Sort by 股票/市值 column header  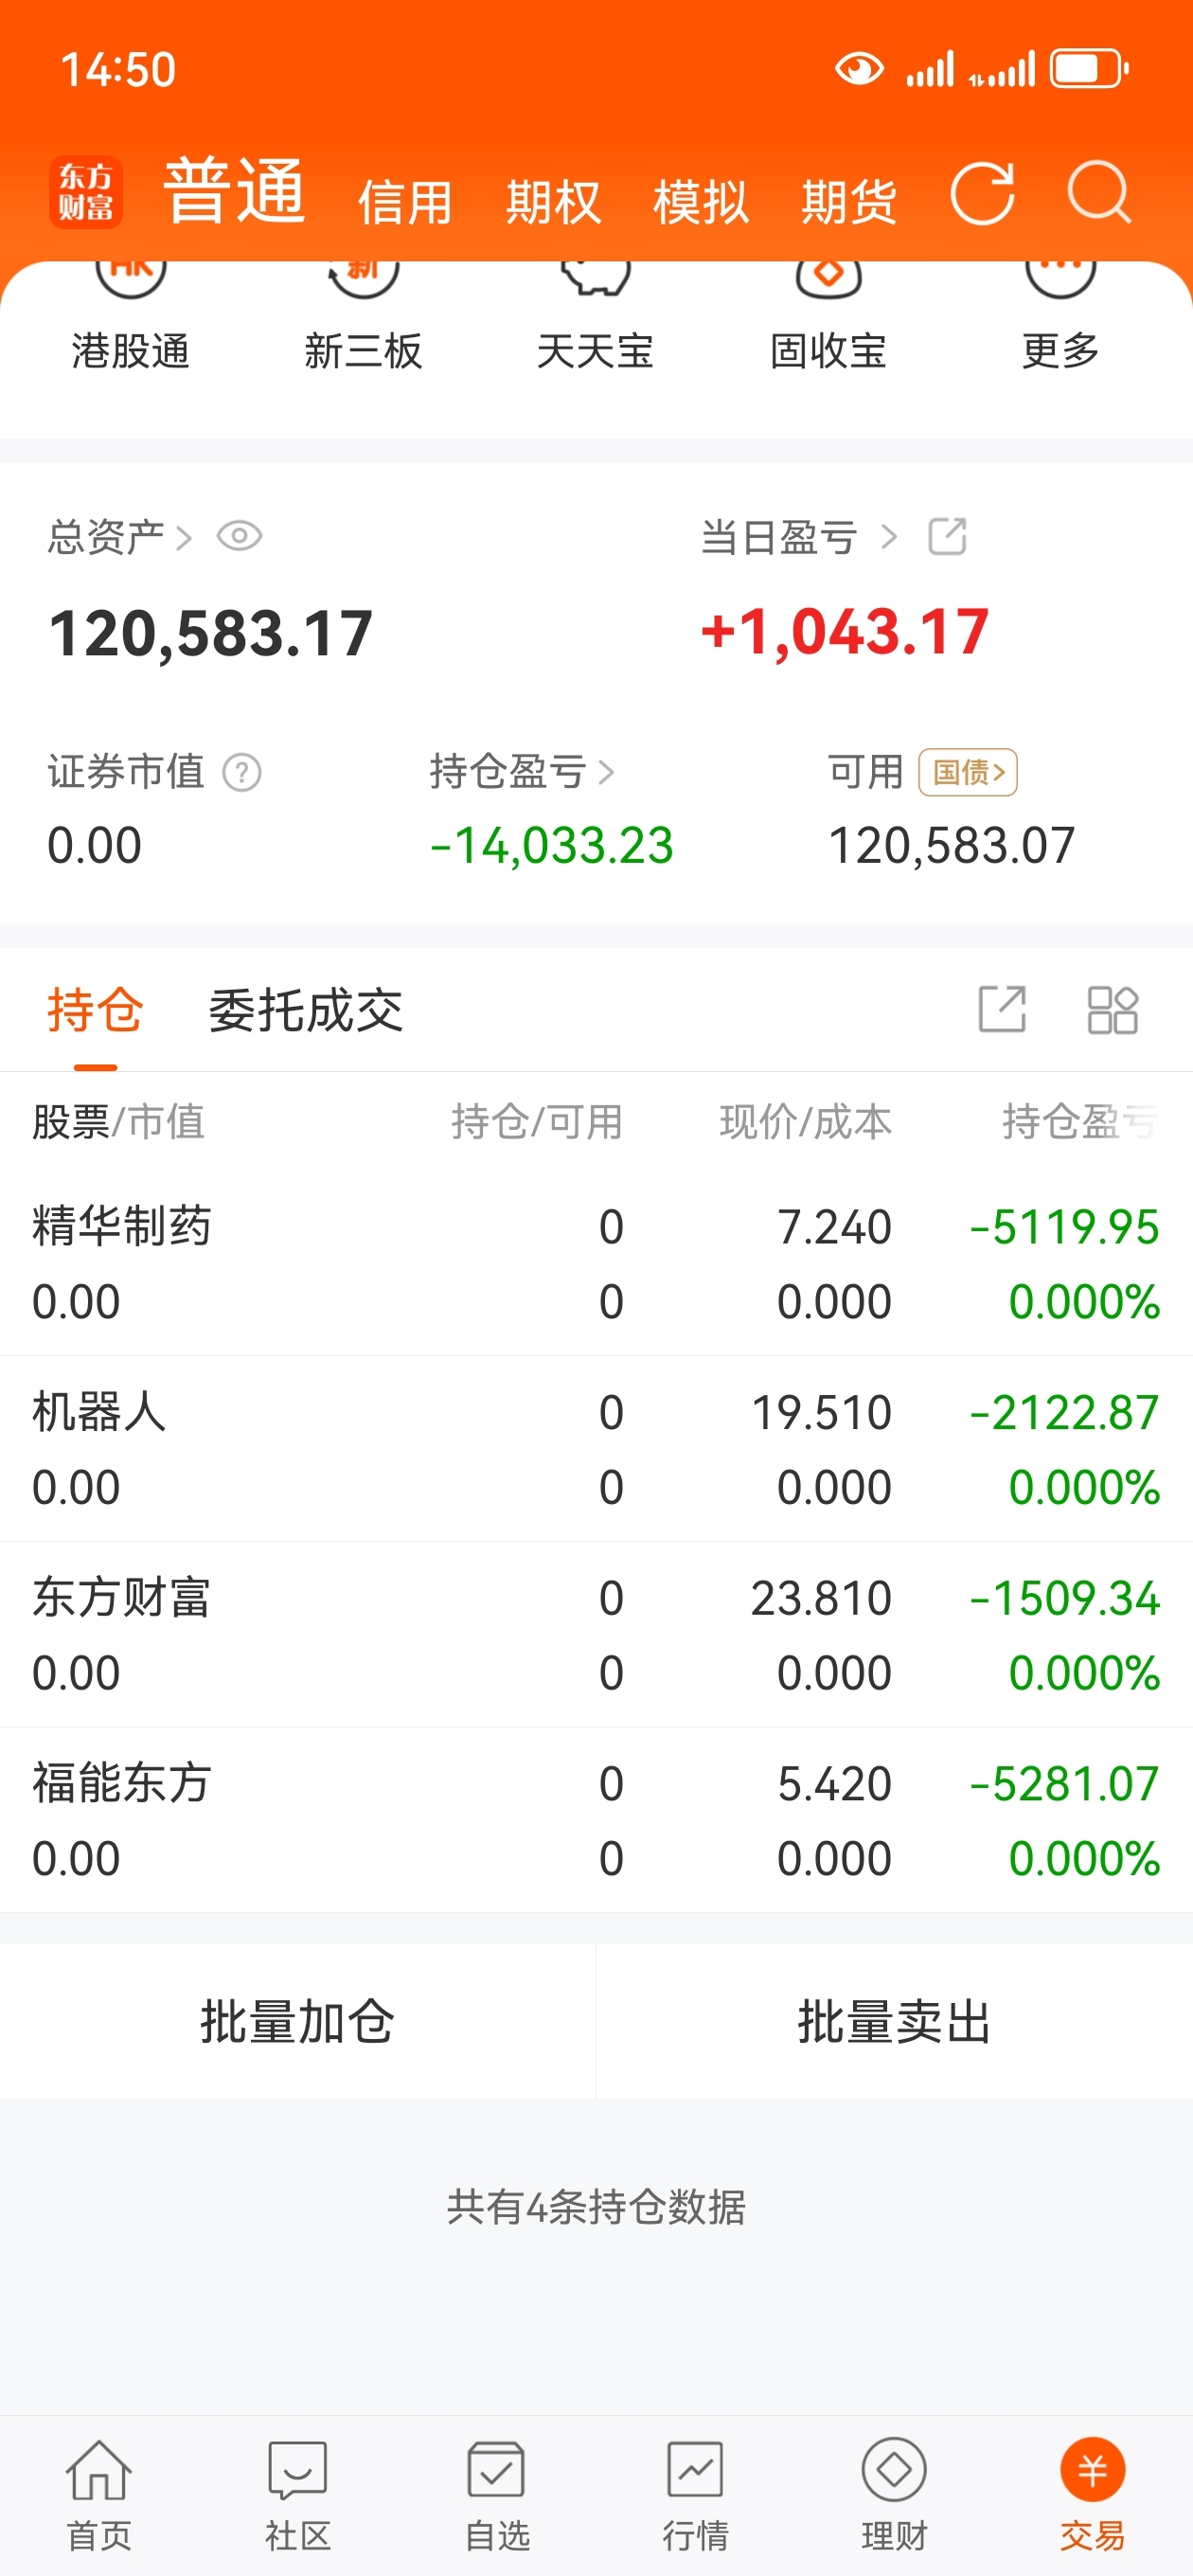[118, 1121]
